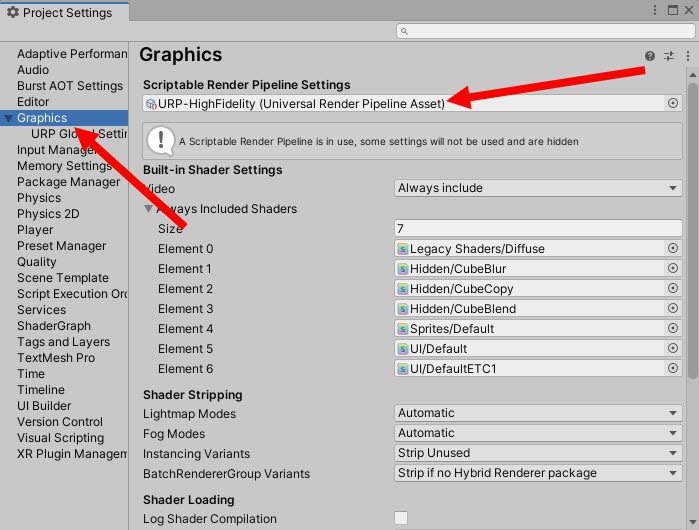
Task: Click the scrollbar up arrow
Action: pyautogui.click(x=692, y=74)
